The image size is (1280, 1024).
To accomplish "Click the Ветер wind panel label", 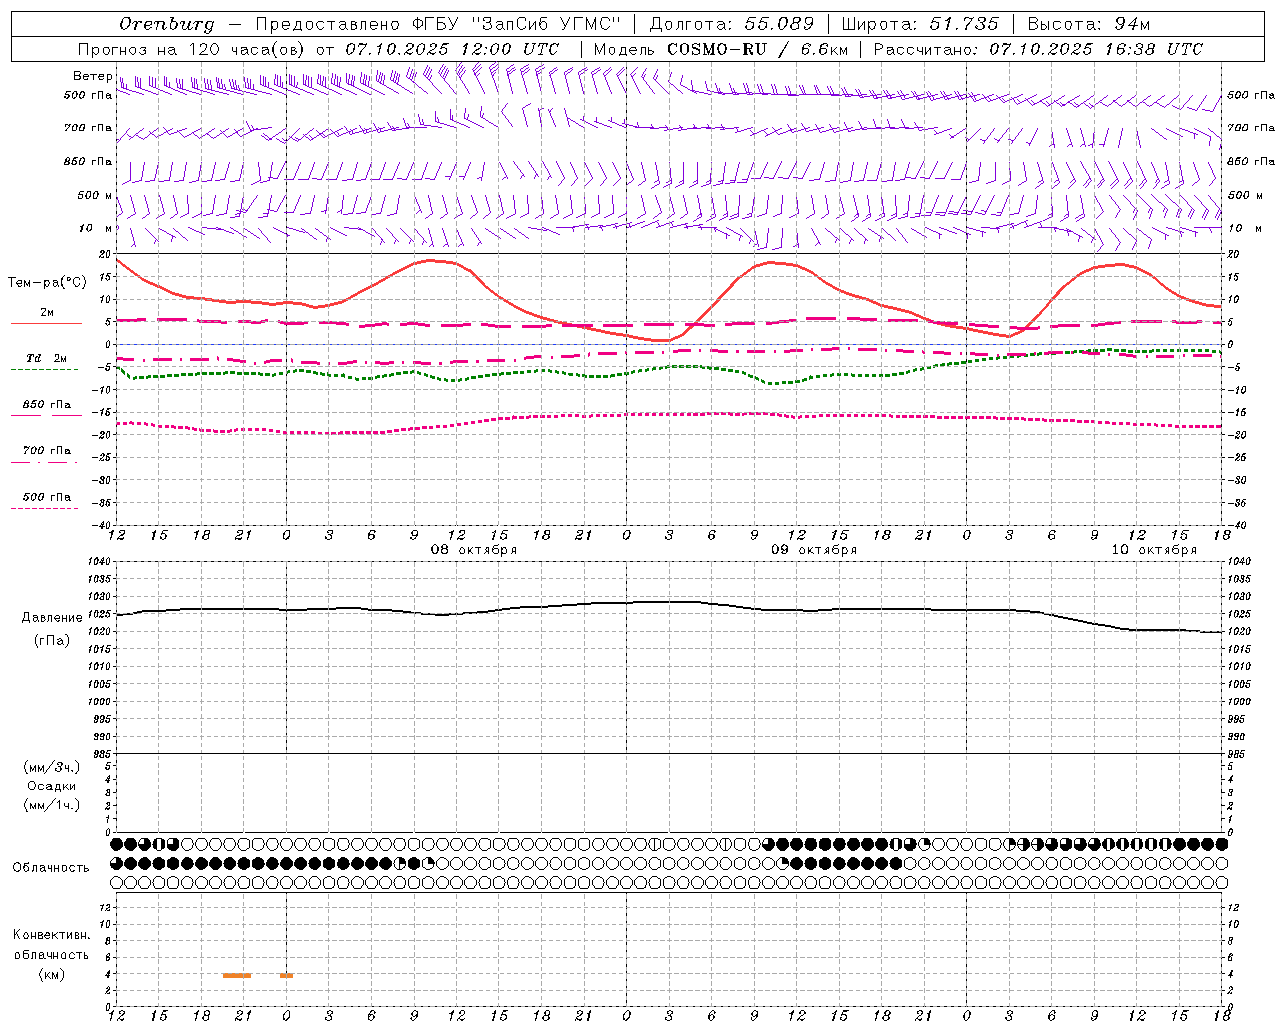I will tap(92, 76).
